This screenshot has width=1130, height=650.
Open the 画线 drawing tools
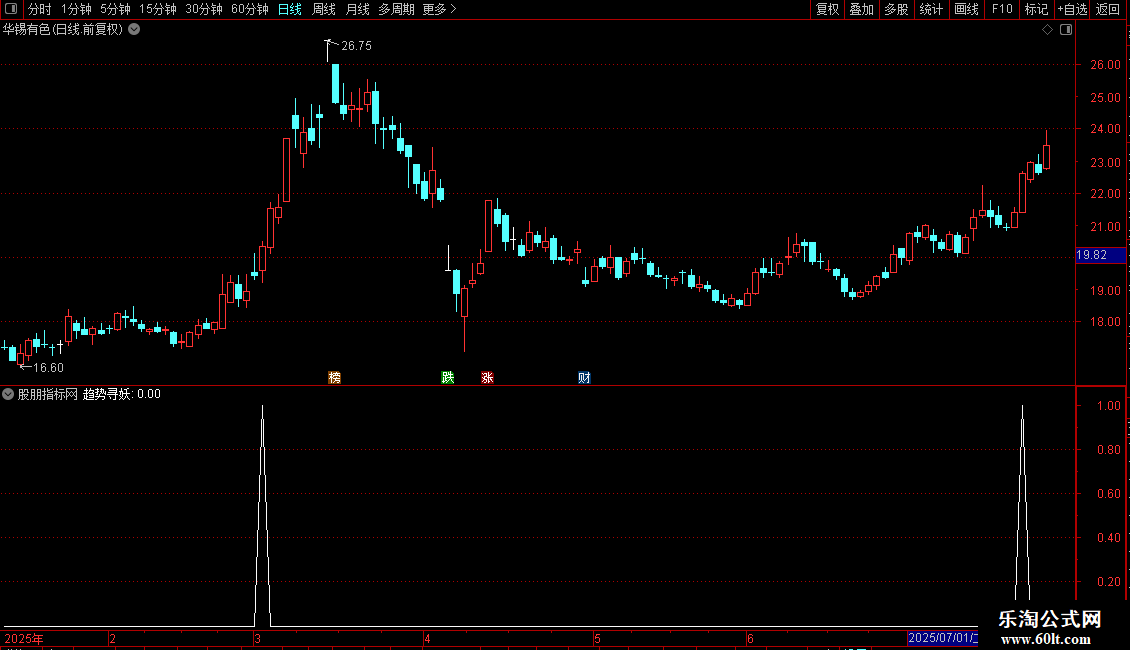tap(966, 9)
